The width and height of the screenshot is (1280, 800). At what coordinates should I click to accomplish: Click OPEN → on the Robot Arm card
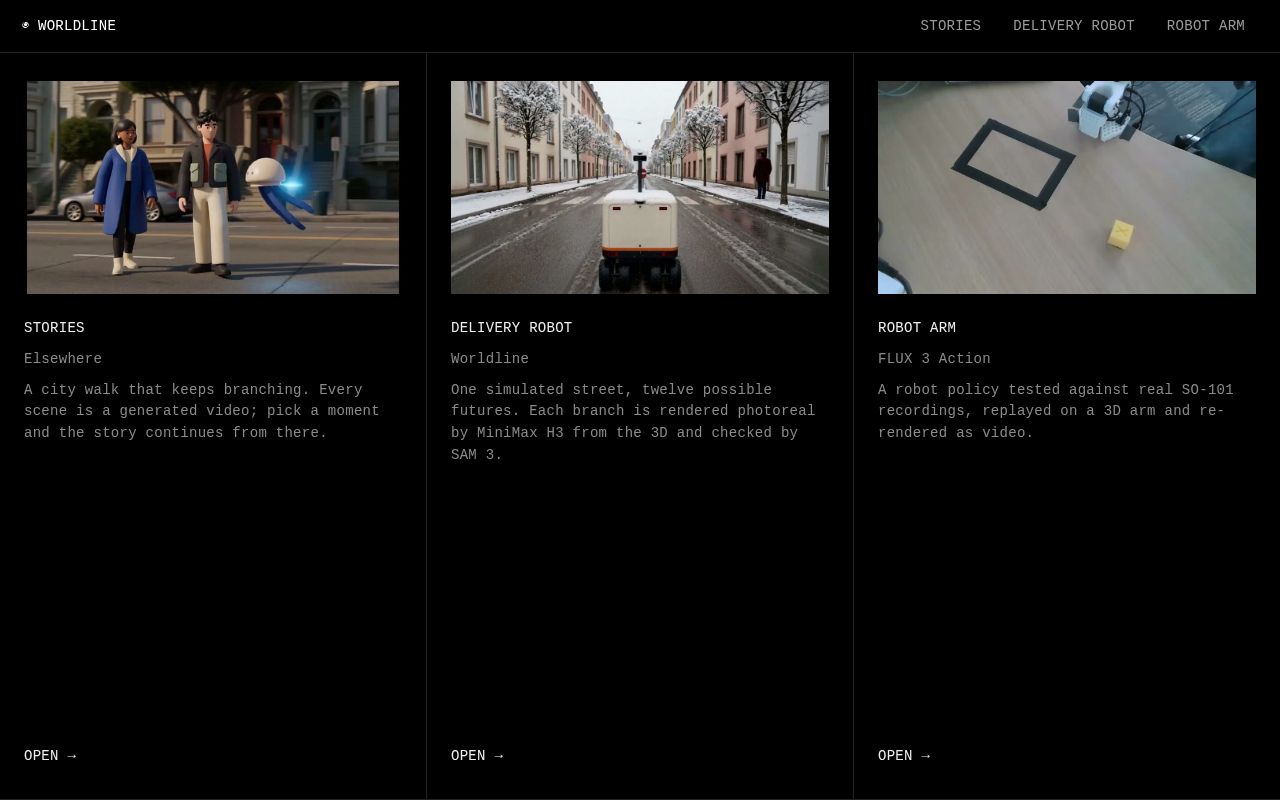pyautogui.click(x=904, y=756)
